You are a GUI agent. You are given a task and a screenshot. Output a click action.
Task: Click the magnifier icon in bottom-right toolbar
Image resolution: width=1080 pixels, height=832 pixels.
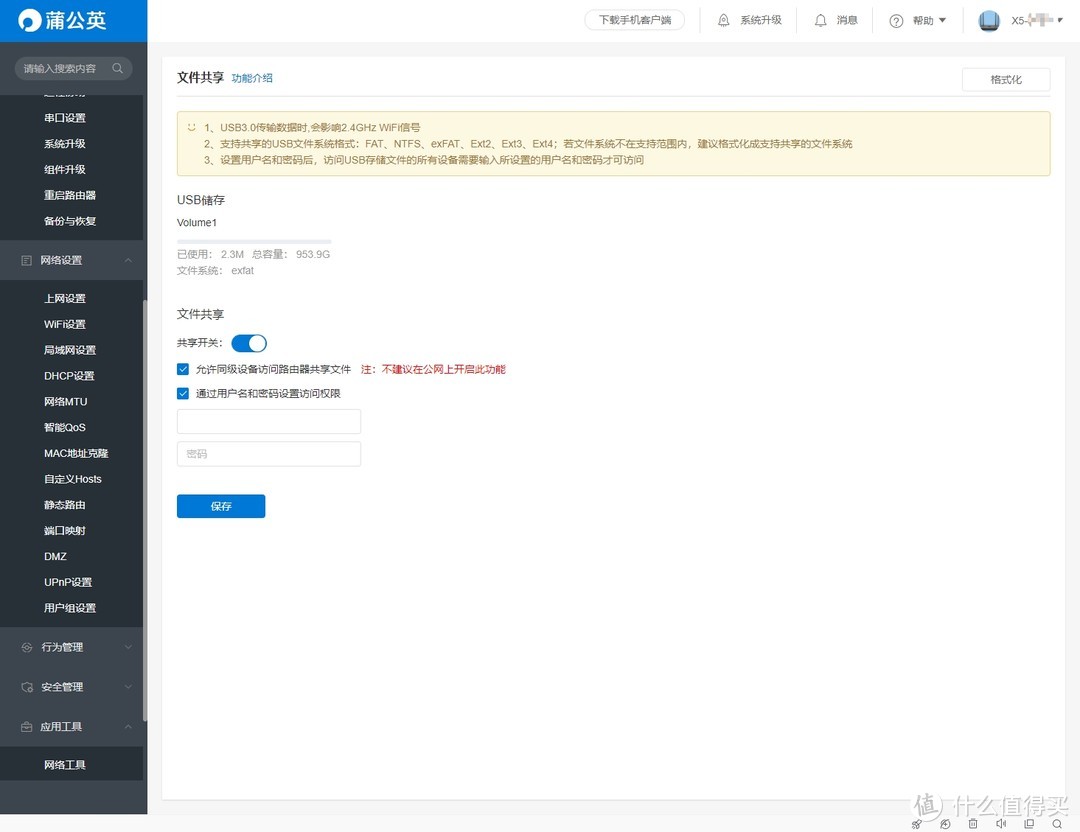tap(1057, 823)
